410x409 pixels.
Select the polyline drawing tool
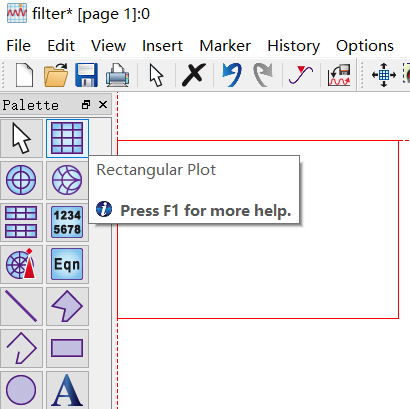click(x=21, y=348)
